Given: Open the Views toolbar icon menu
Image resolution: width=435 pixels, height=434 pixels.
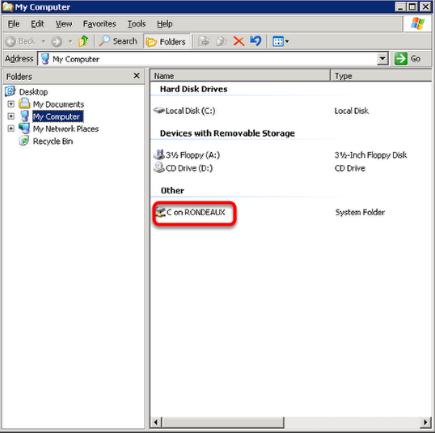Looking at the screenshot, I should click(x=281, y=41).
